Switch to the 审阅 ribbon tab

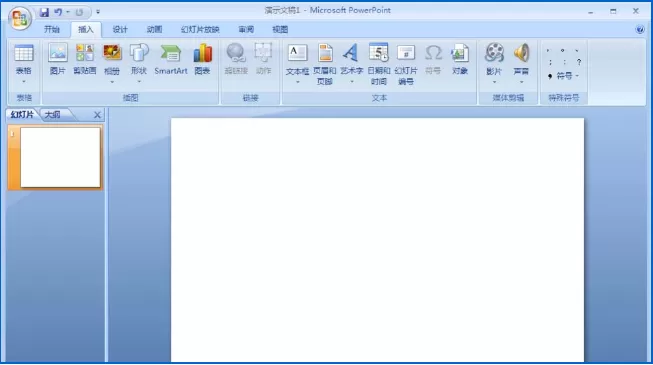tap(246, 30)
